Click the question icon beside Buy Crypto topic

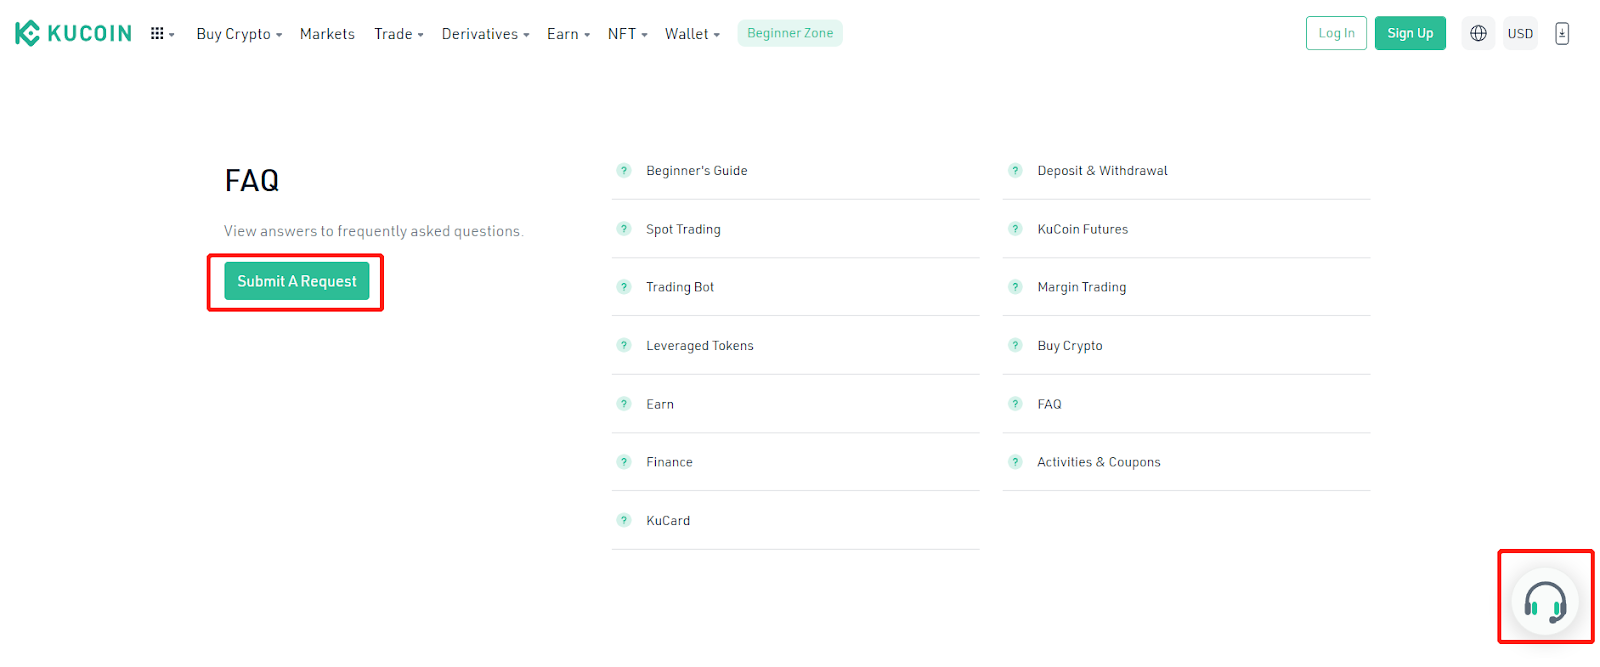point(1015,346)
